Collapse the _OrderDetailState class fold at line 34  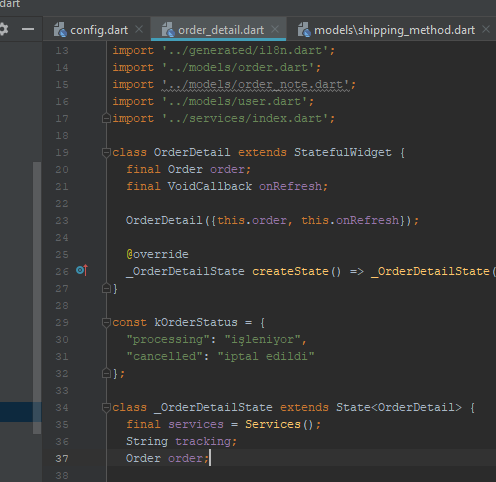[106, 407]
